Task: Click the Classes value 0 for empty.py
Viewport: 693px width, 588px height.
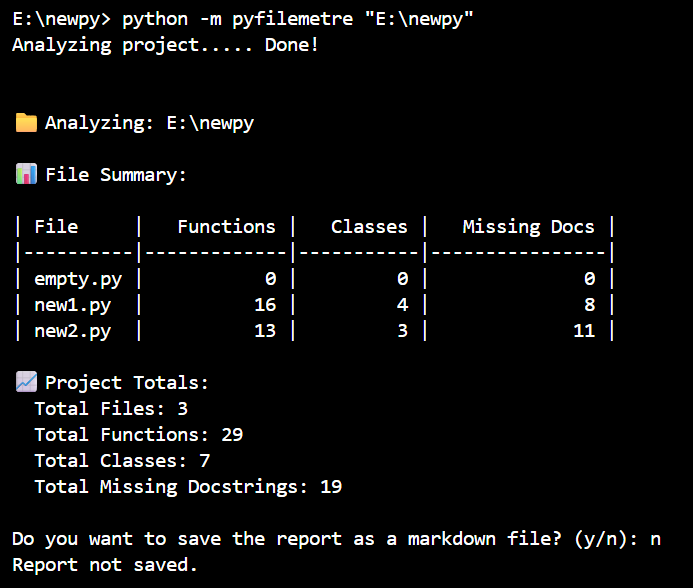Action: coord(402,279)
